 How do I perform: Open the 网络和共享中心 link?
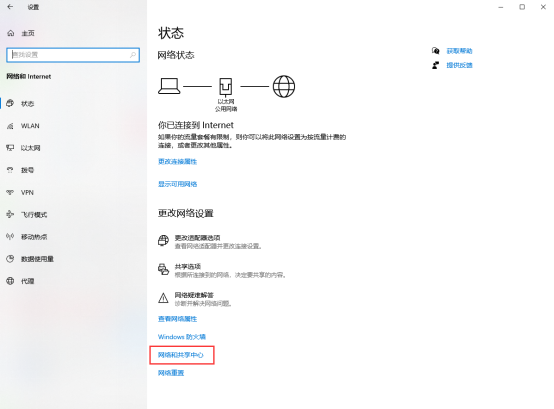point(181,355)
